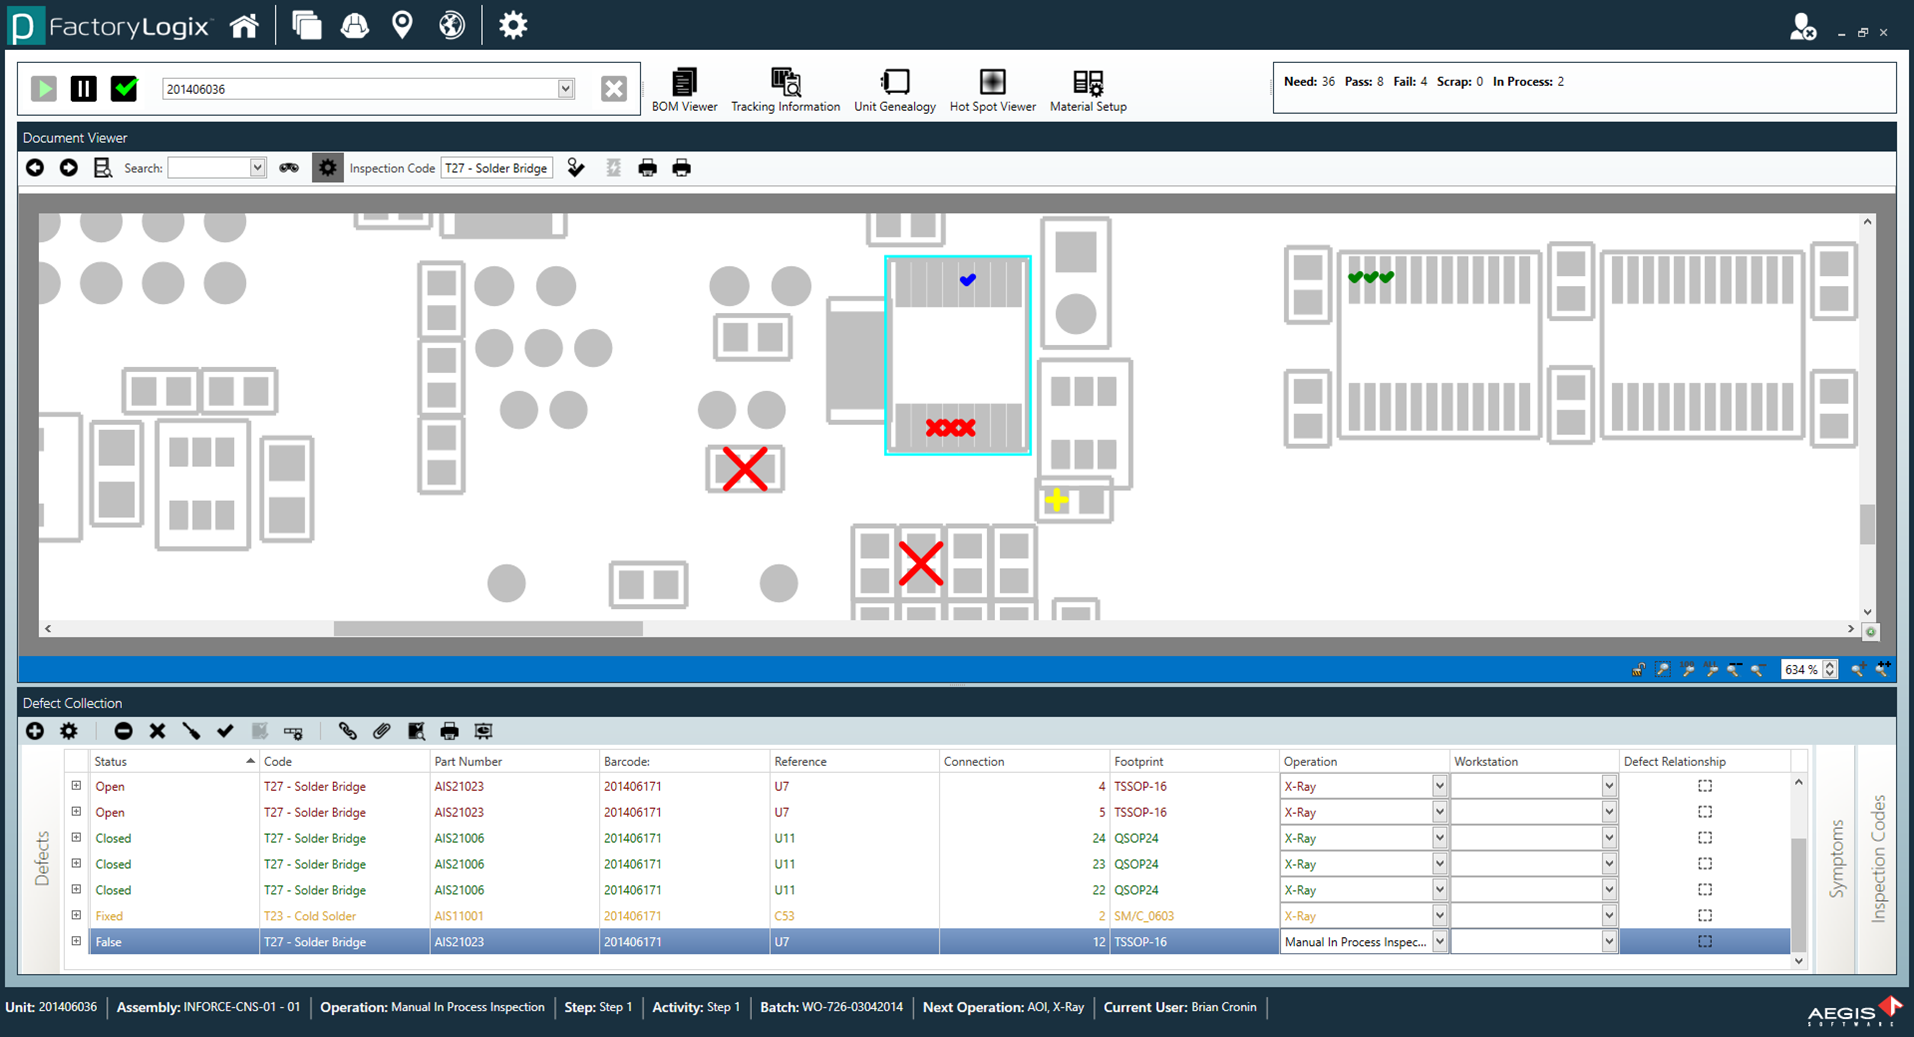Open Operation dropdown for False row
The height and width of the screenshot is (1037, 1914).
[x=1439, y=942]
